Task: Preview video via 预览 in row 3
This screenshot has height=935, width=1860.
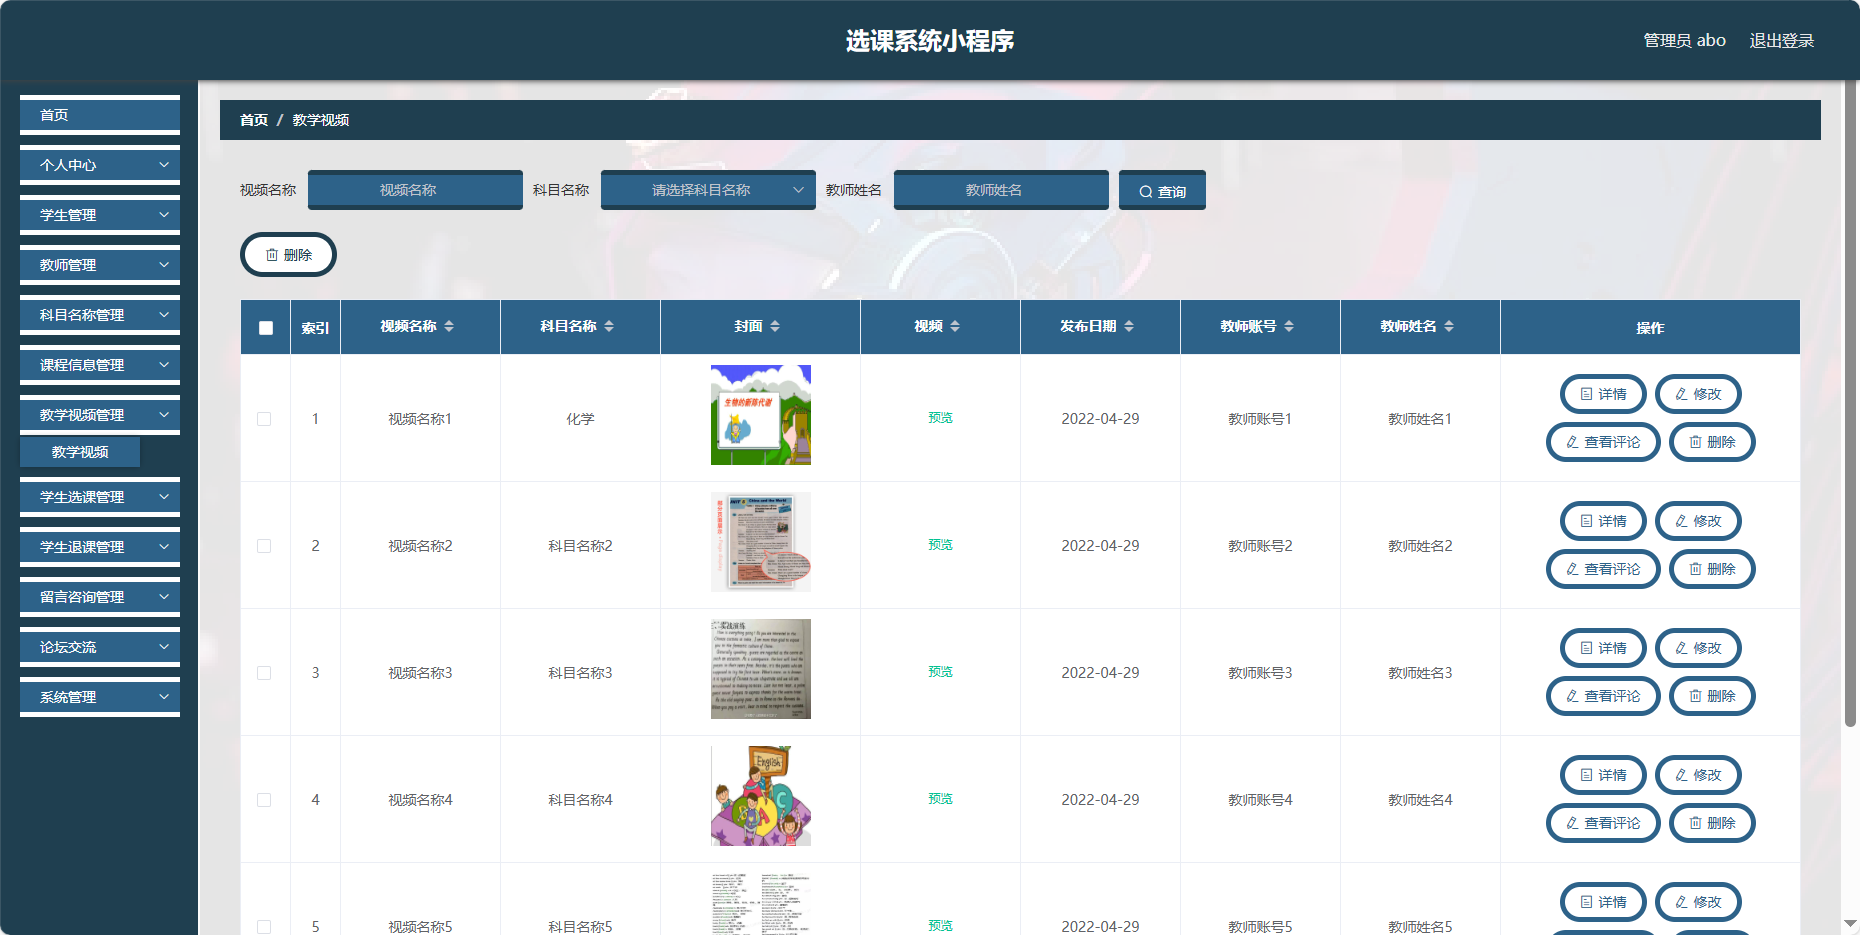Action: pyautogui.click(x=940, y=672)
